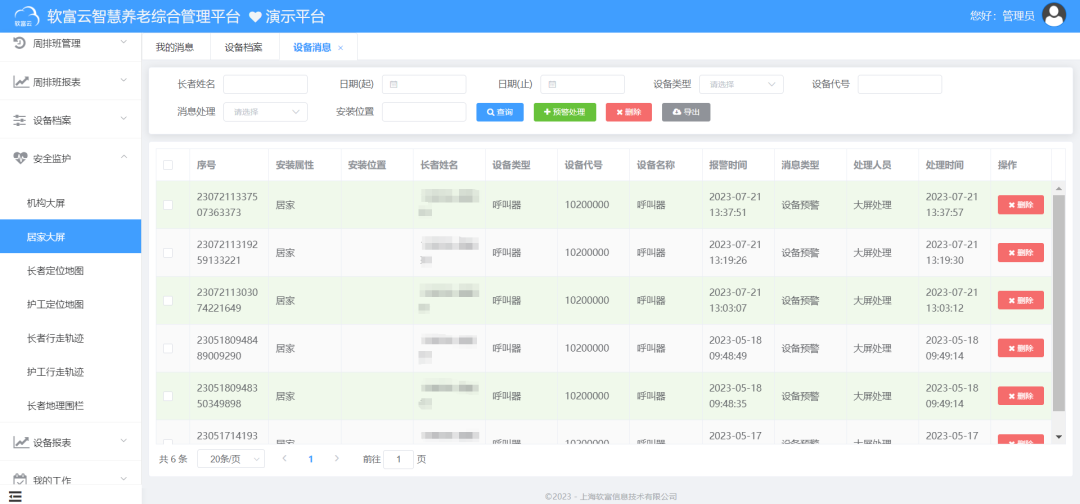
Task: Check the row 2305180948489009290
Action: click(x=168, y=348)
